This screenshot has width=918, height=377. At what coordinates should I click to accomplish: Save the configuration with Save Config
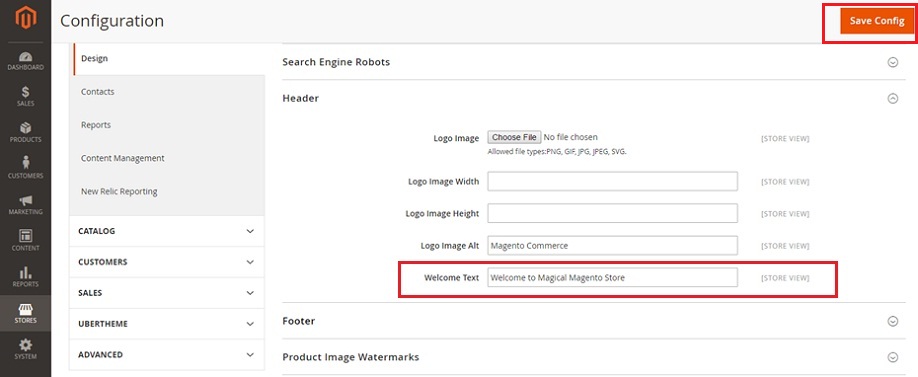(876, 20)
